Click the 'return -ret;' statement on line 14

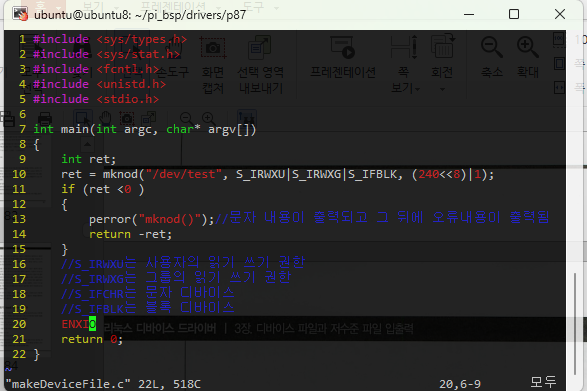coord(130,234)
